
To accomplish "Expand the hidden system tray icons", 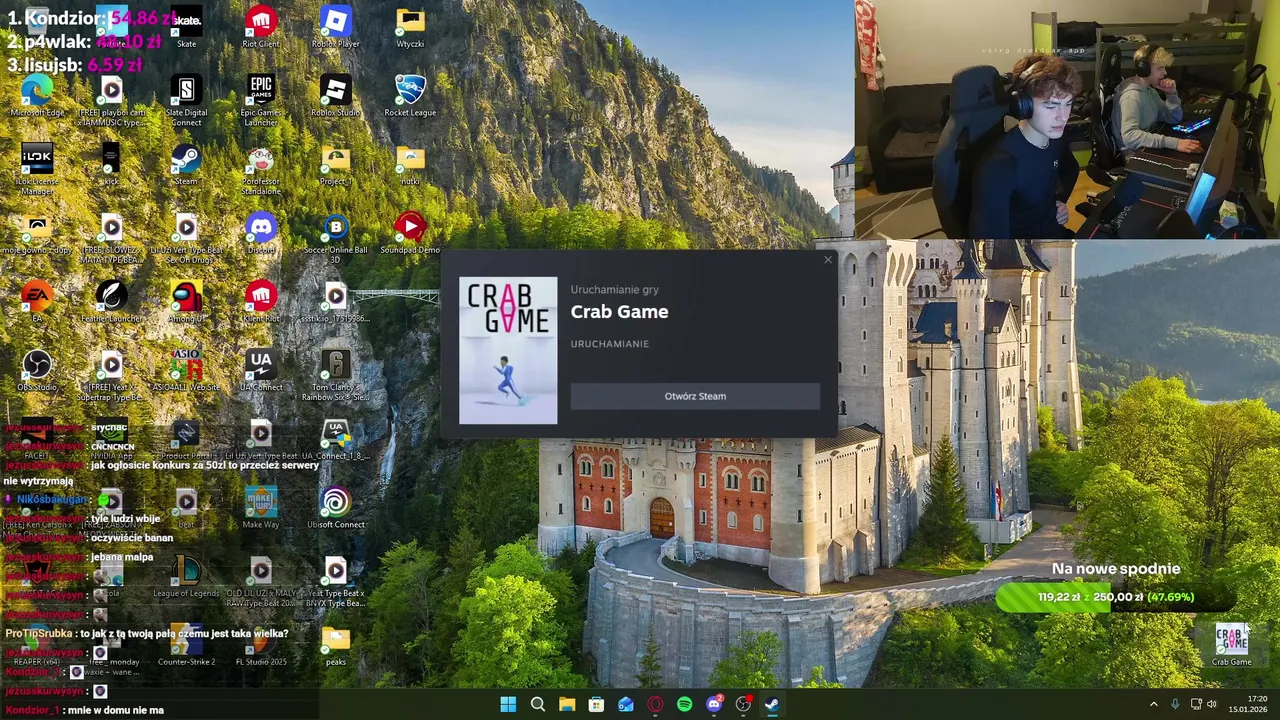I will (x=1153, y=704).
